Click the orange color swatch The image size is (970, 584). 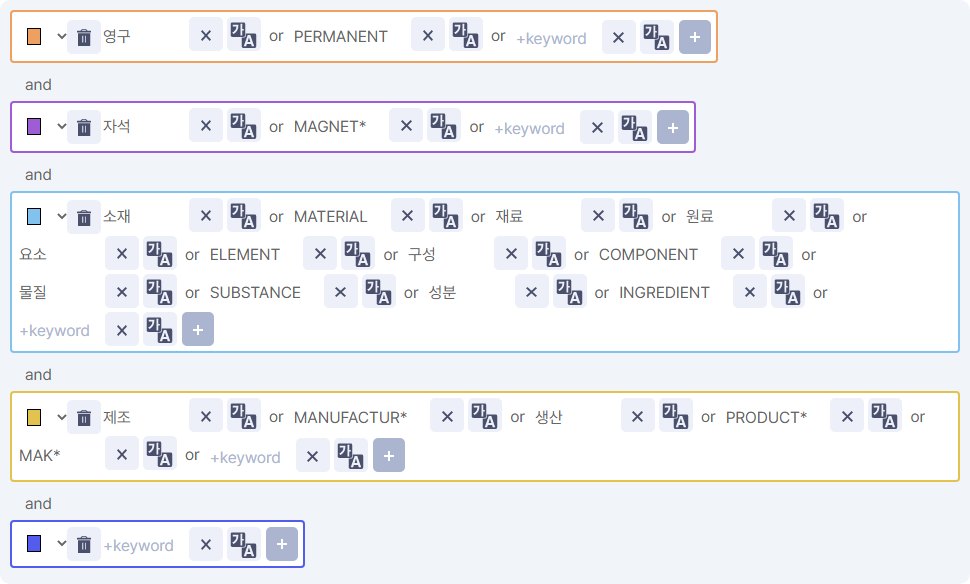(x=34, y=37)
